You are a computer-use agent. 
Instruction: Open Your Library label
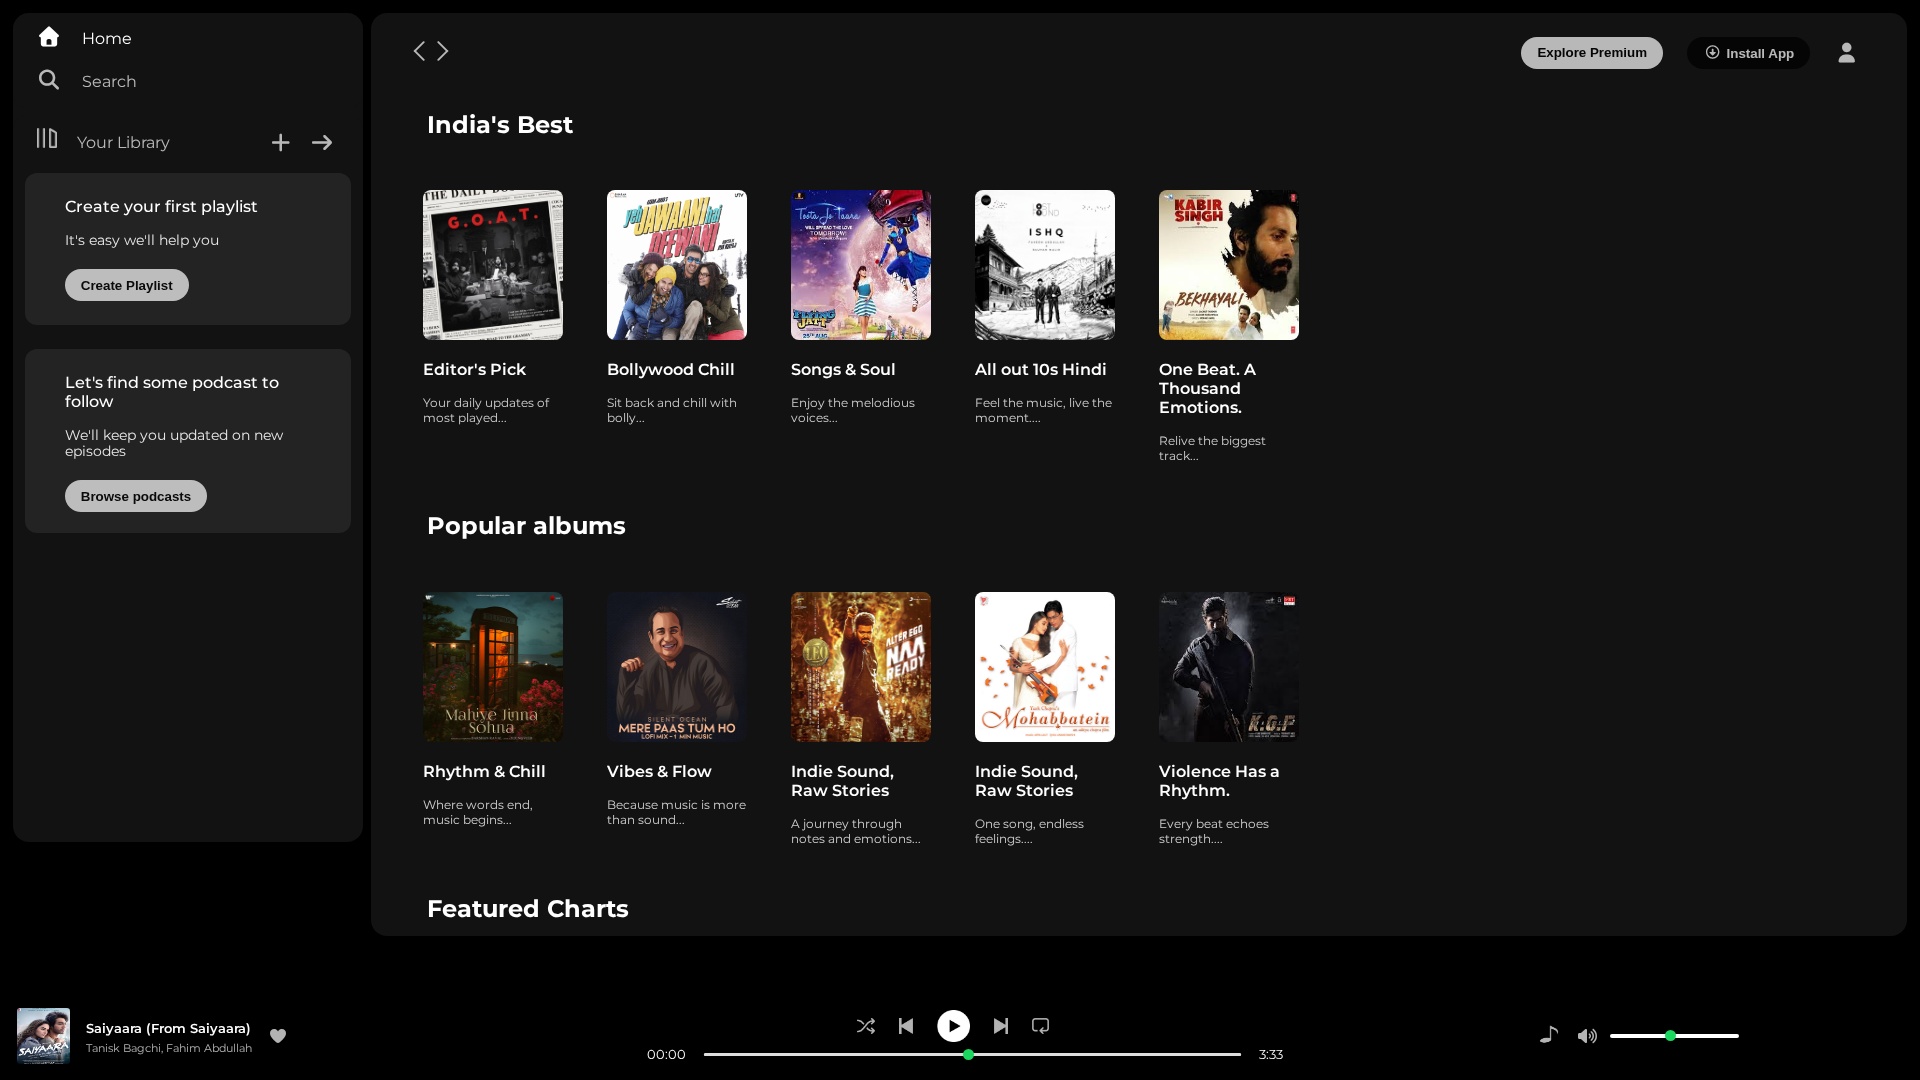pyautogui.click(x=123, y=142)
